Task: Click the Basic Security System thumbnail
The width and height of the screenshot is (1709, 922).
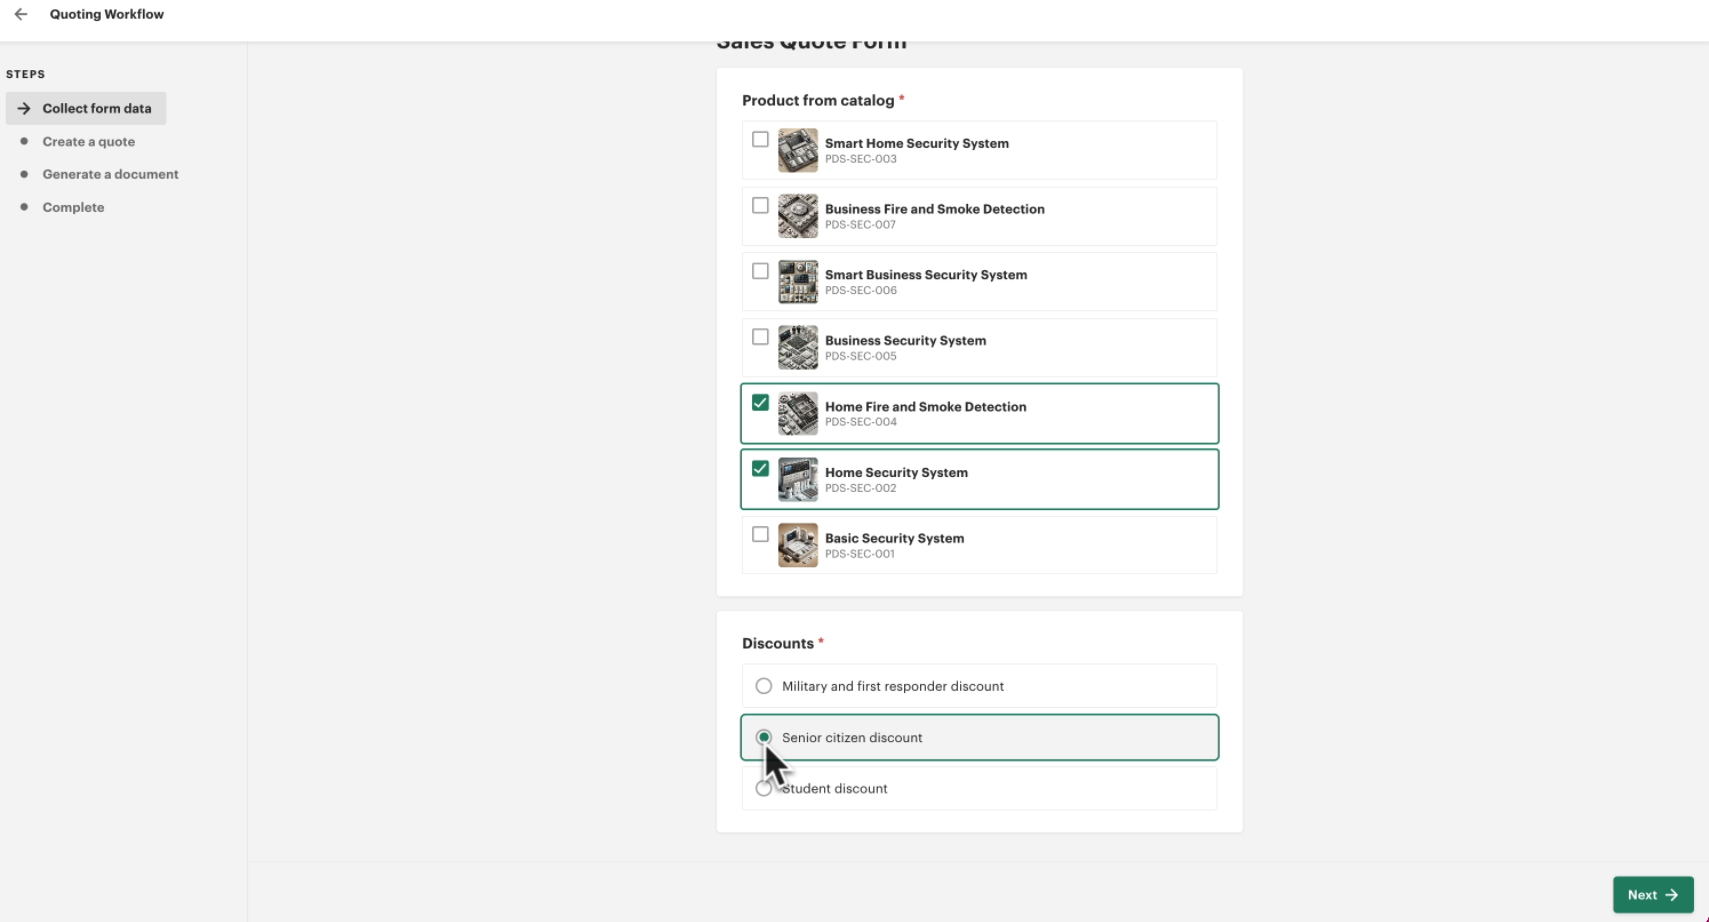Action: coord(797,545)
